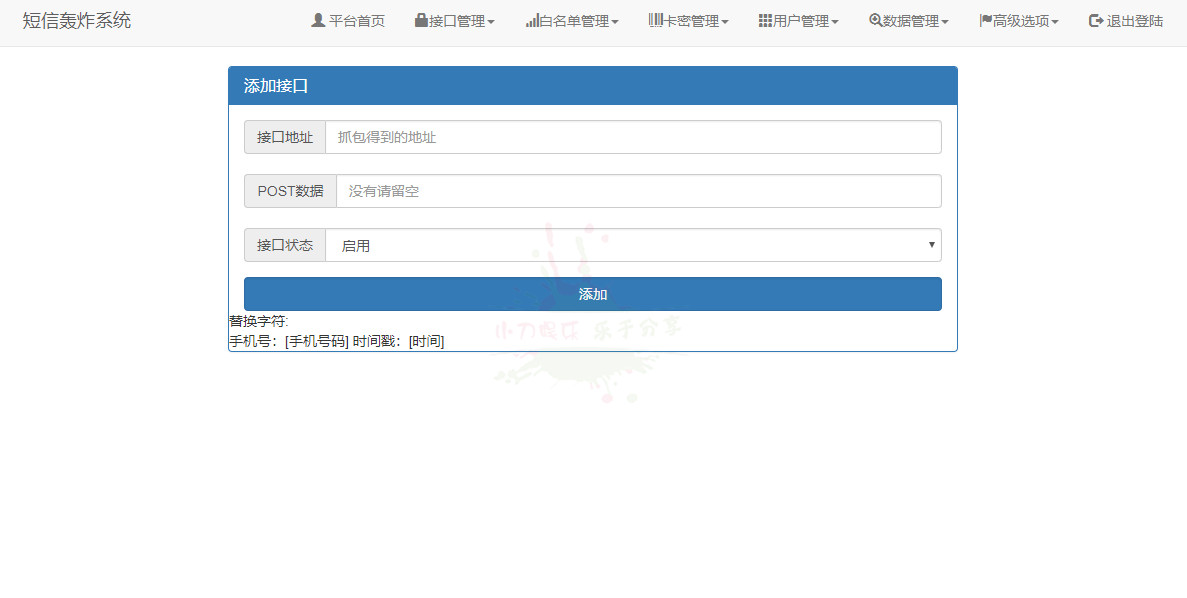Focus the POST数据 input field
Viewport: 1187px width, 598px height.
coord(638,191)
